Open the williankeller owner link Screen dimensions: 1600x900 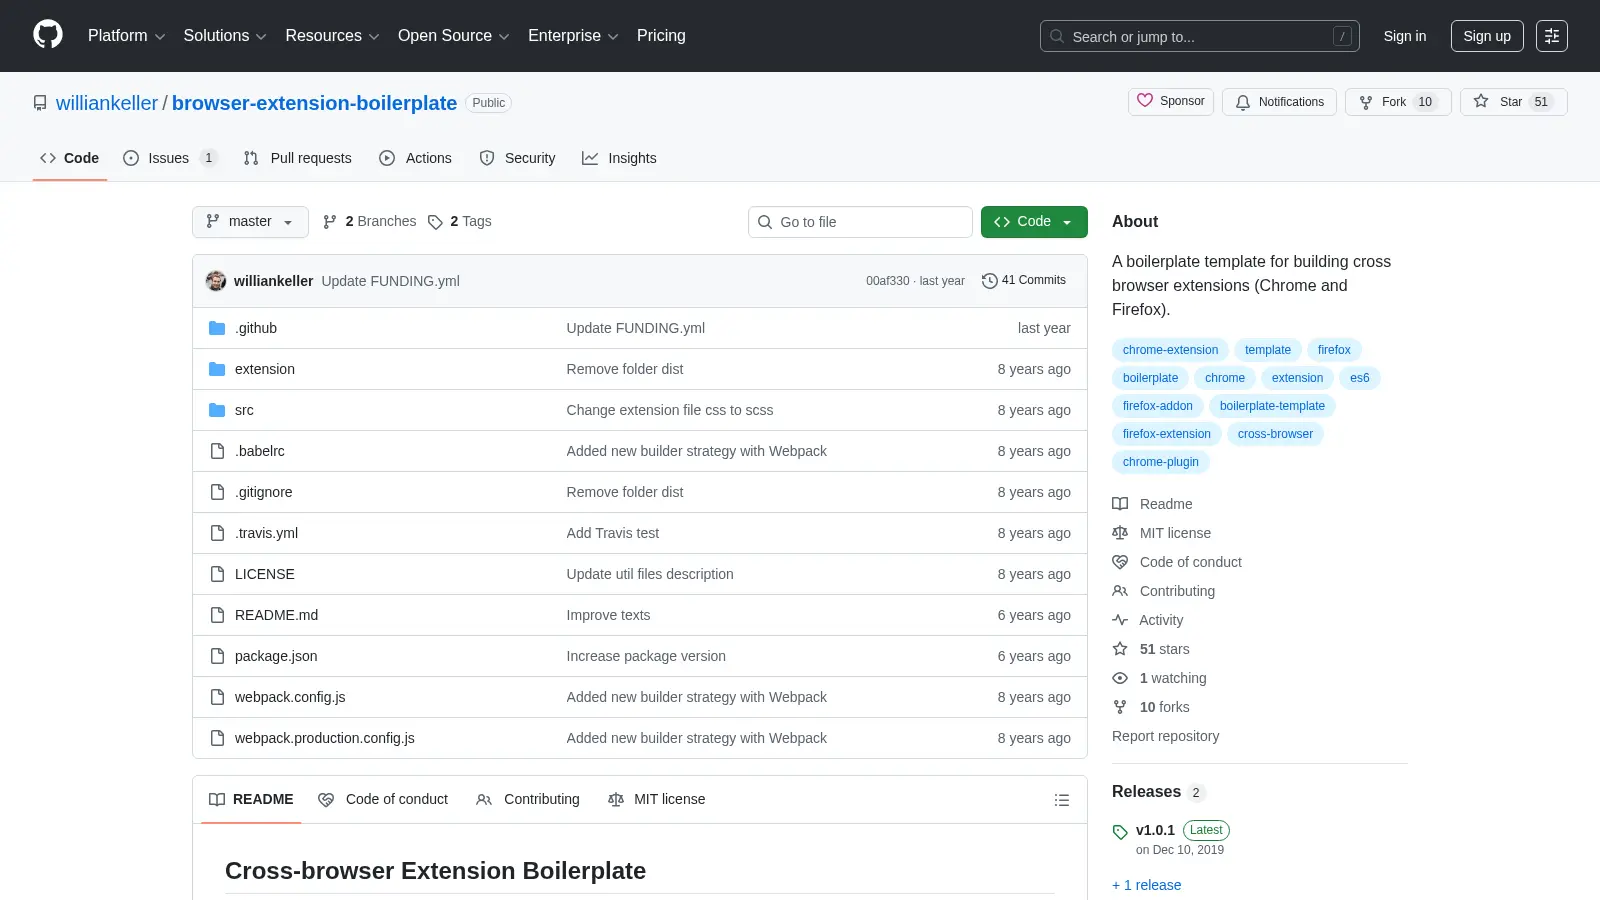click(x=107, y=103)
